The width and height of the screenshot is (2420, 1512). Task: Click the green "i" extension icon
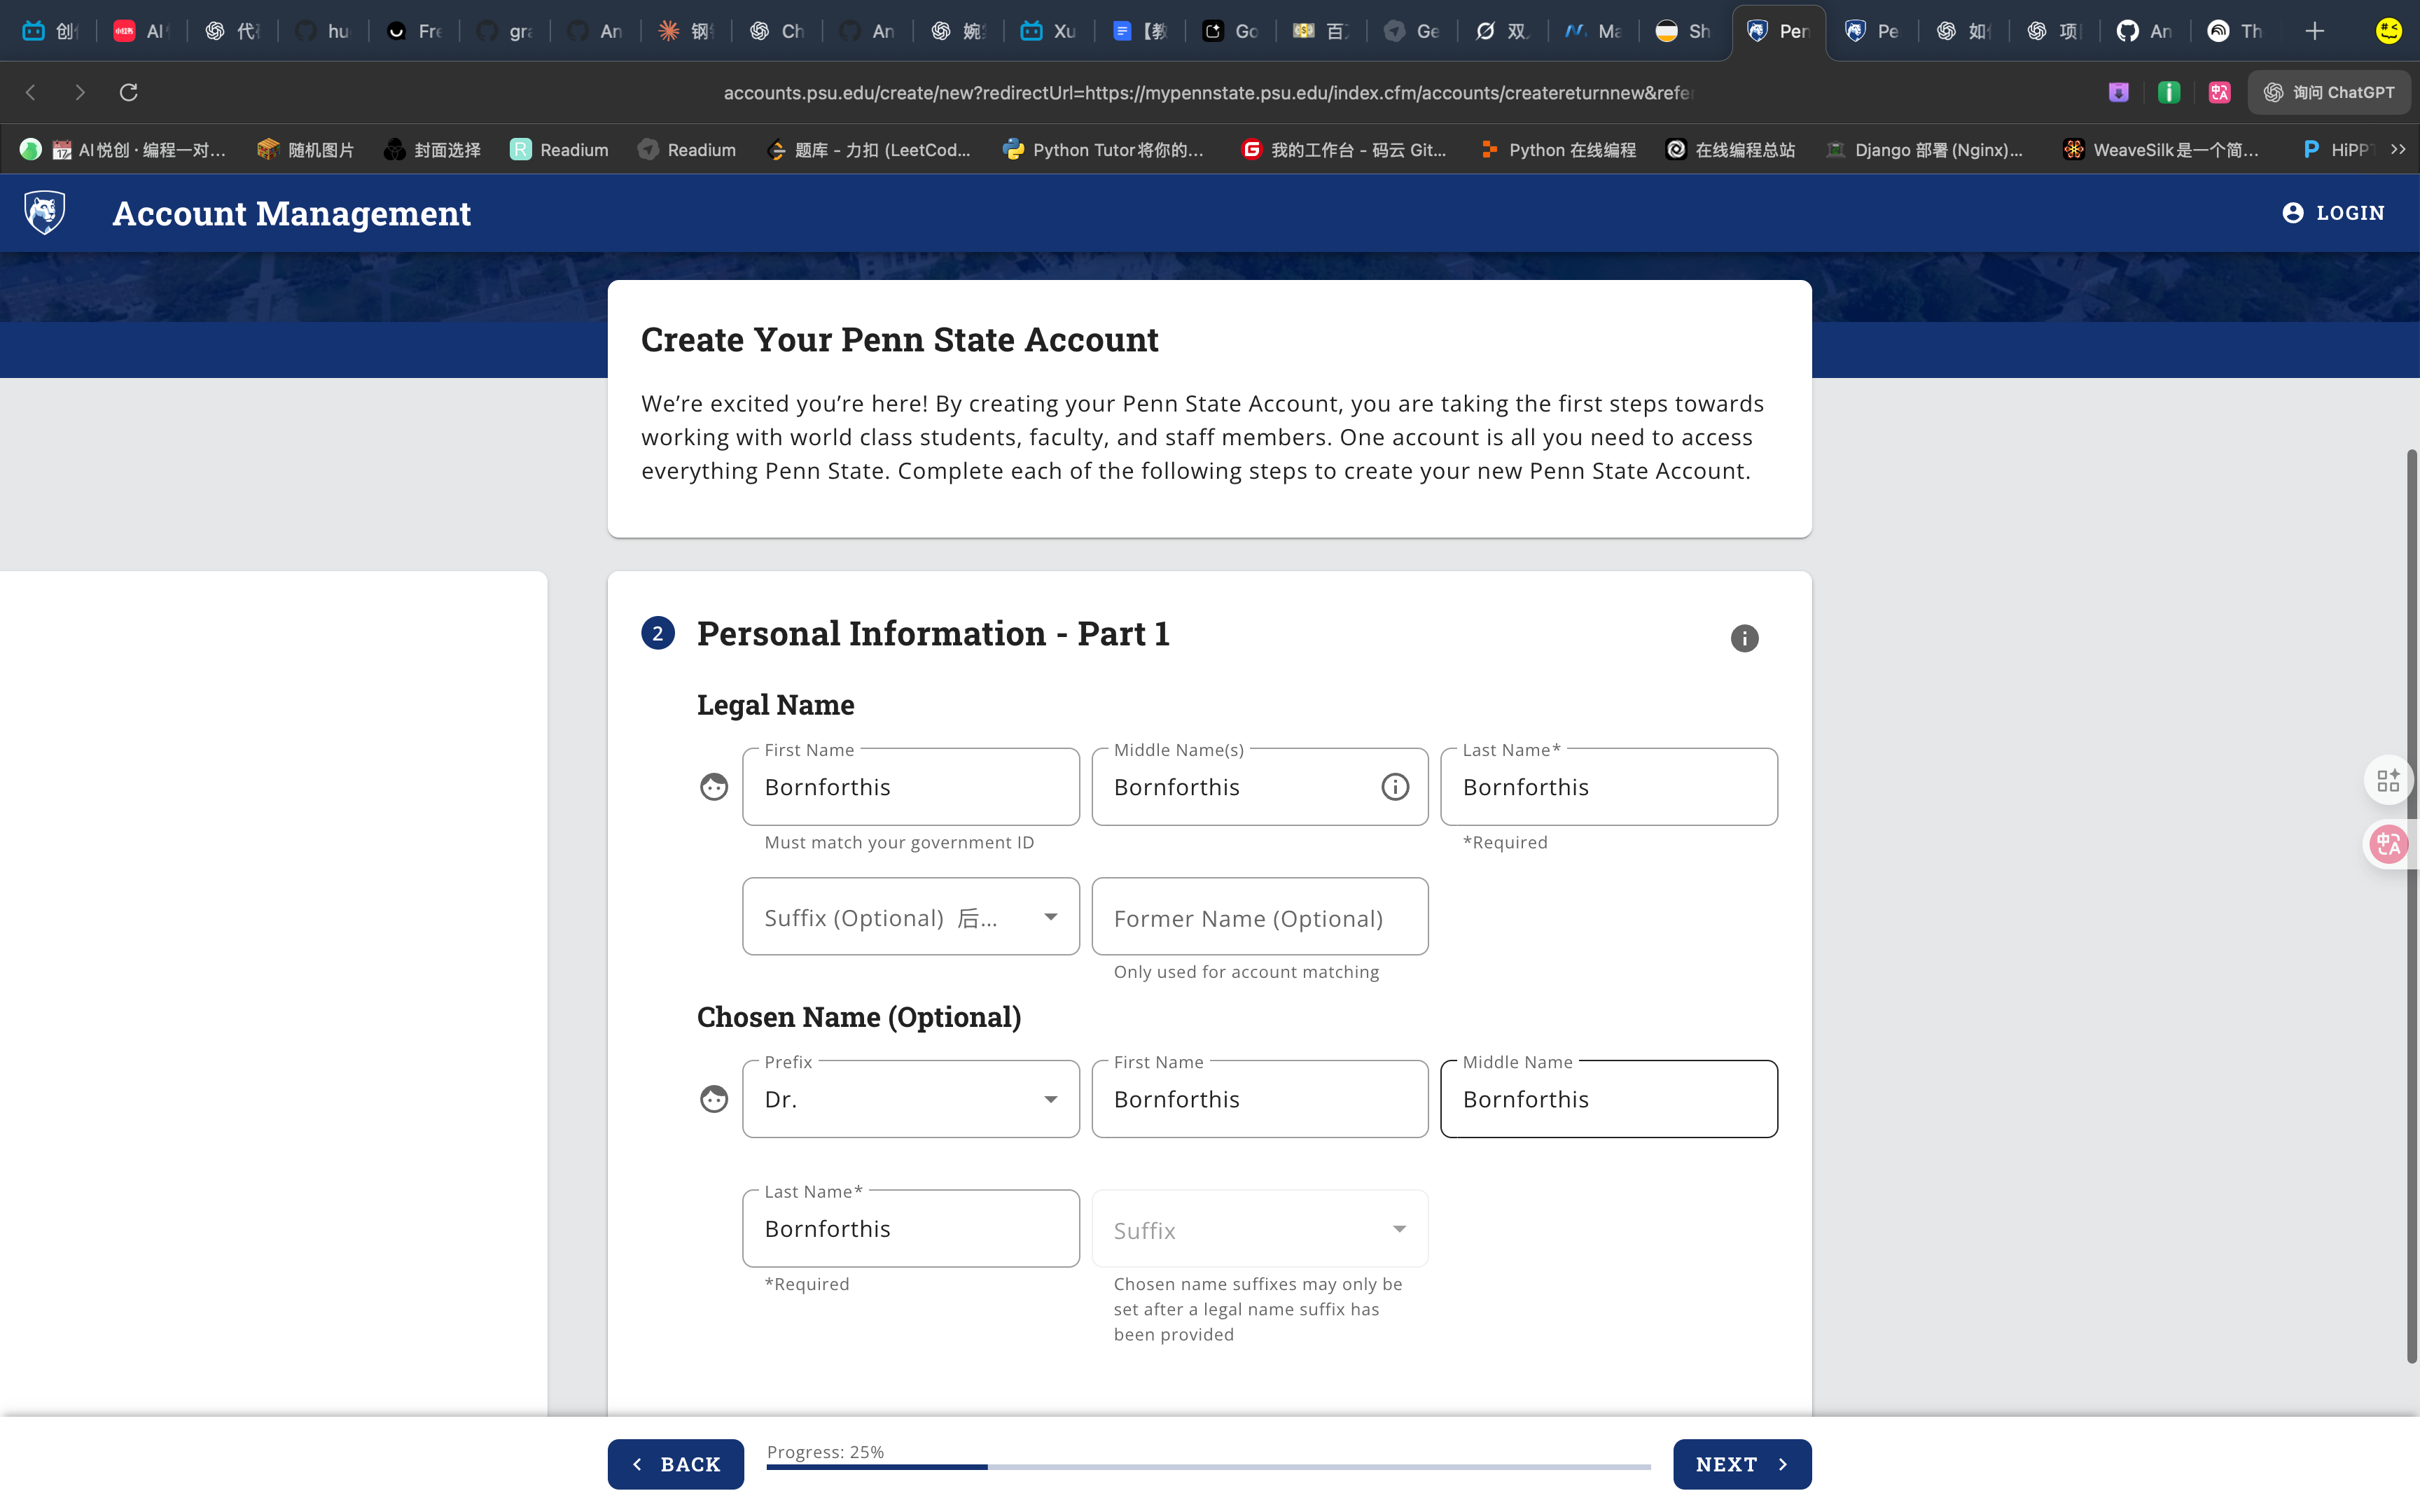click(2168, 92)
